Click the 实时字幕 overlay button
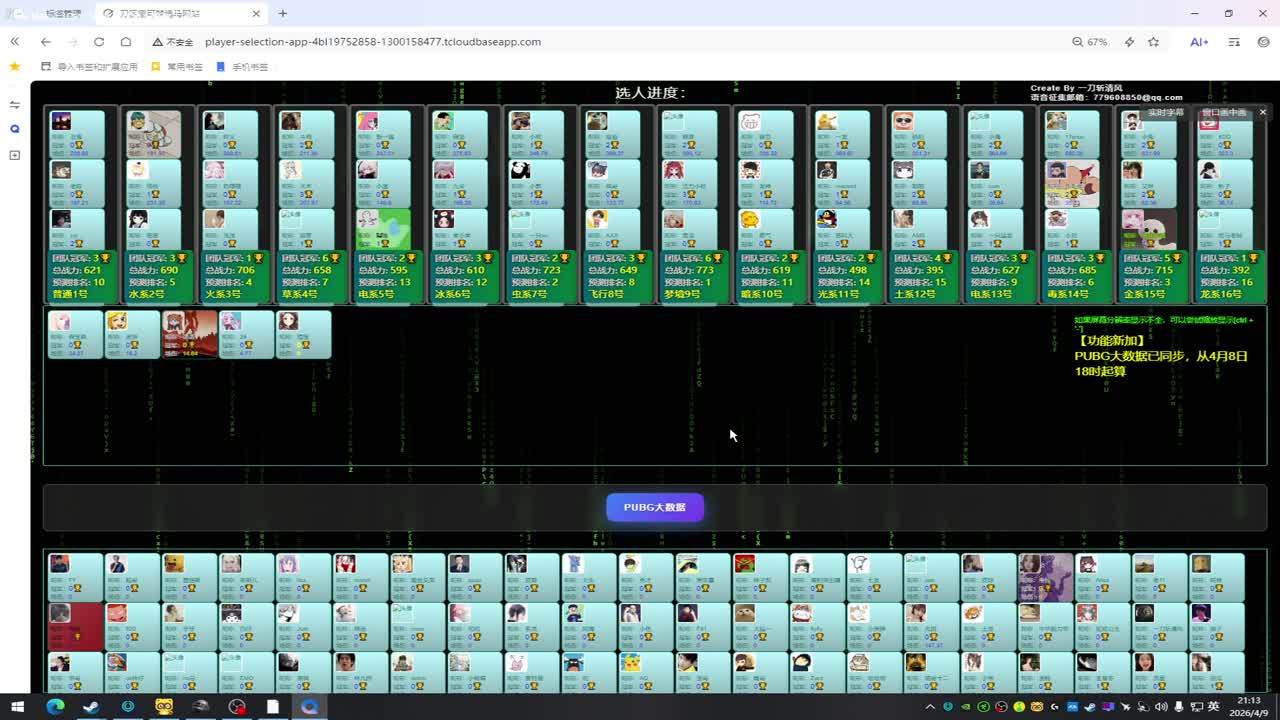Viewport: 1280px width, 720px height. coord(1165,112)
